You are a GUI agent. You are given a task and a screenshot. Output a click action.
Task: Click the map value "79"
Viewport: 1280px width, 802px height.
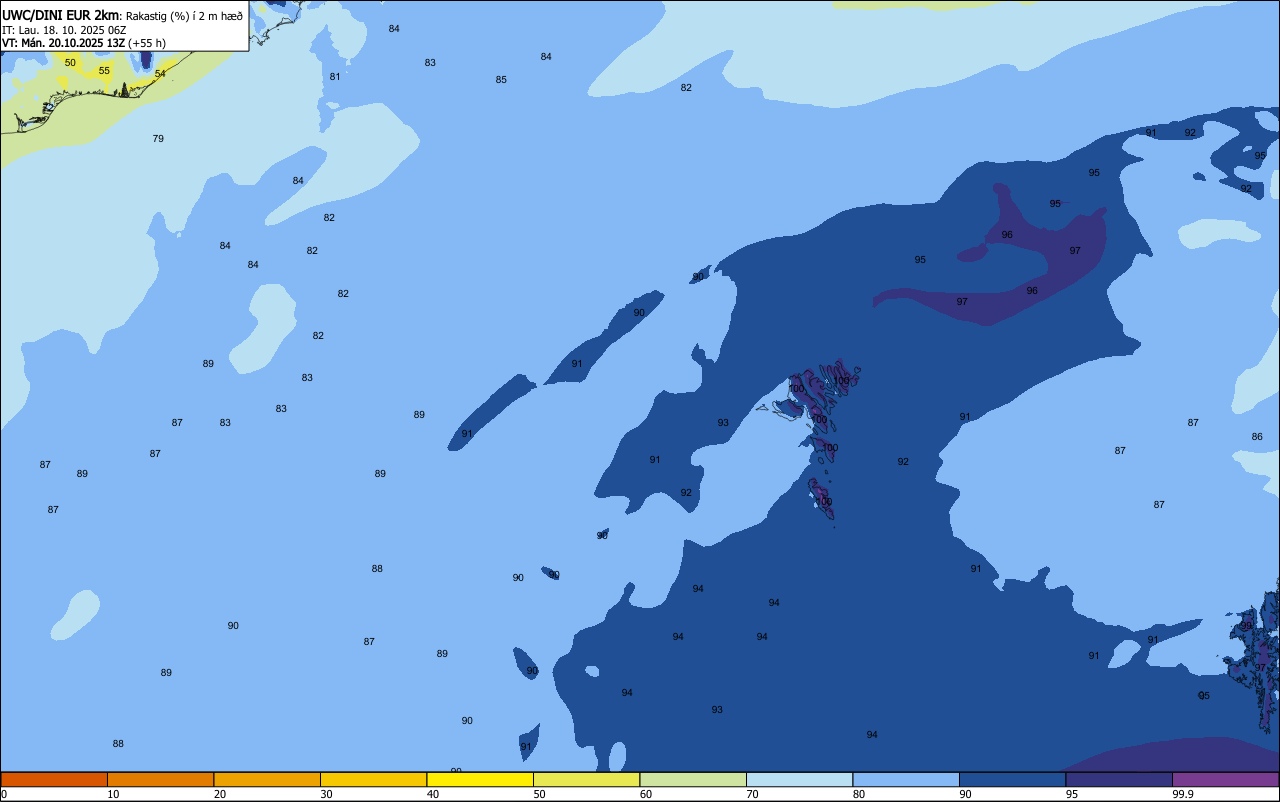point(158,138)
